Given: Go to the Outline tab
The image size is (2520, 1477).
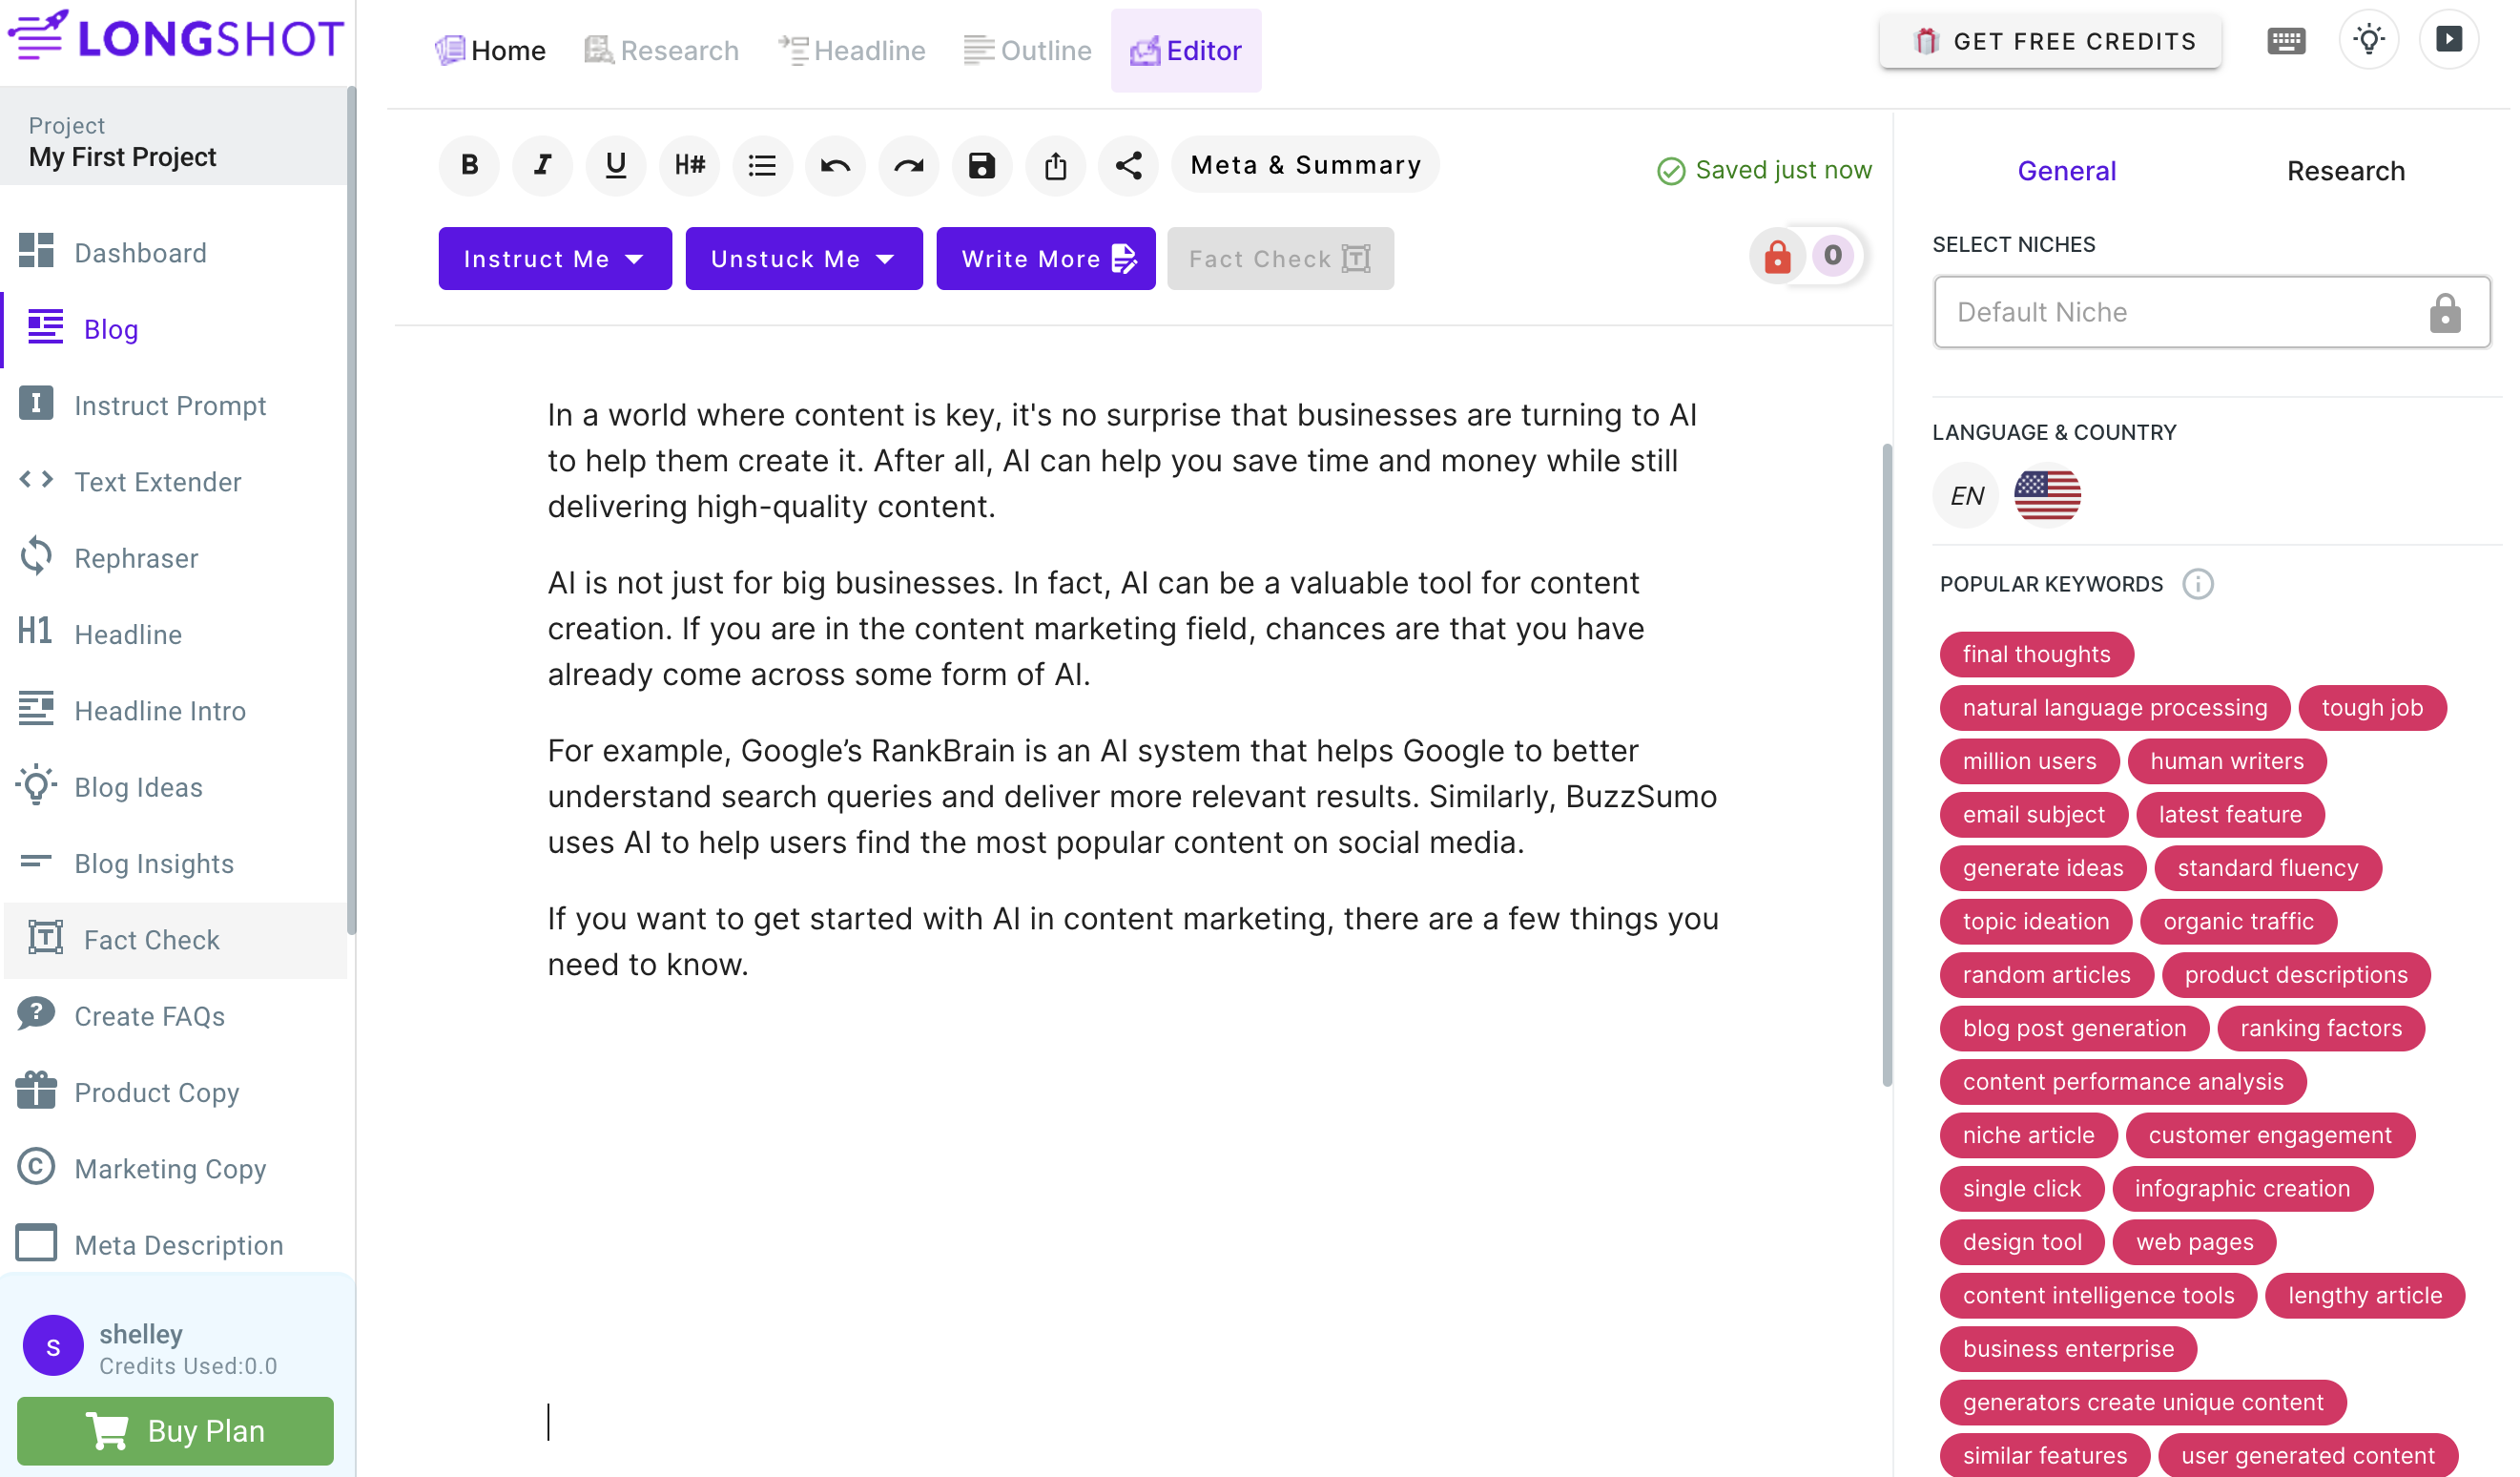Looking at the screenshot, I should pos(1027,50).
